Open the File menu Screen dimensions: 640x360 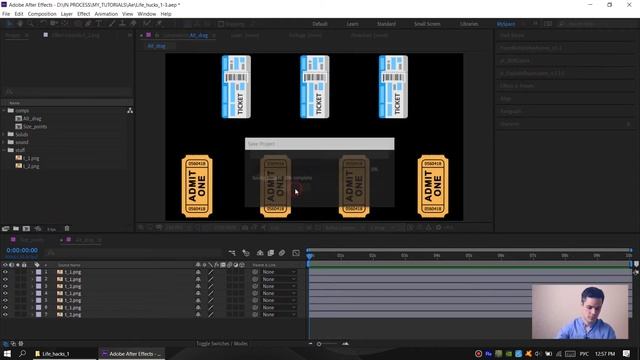6,14
